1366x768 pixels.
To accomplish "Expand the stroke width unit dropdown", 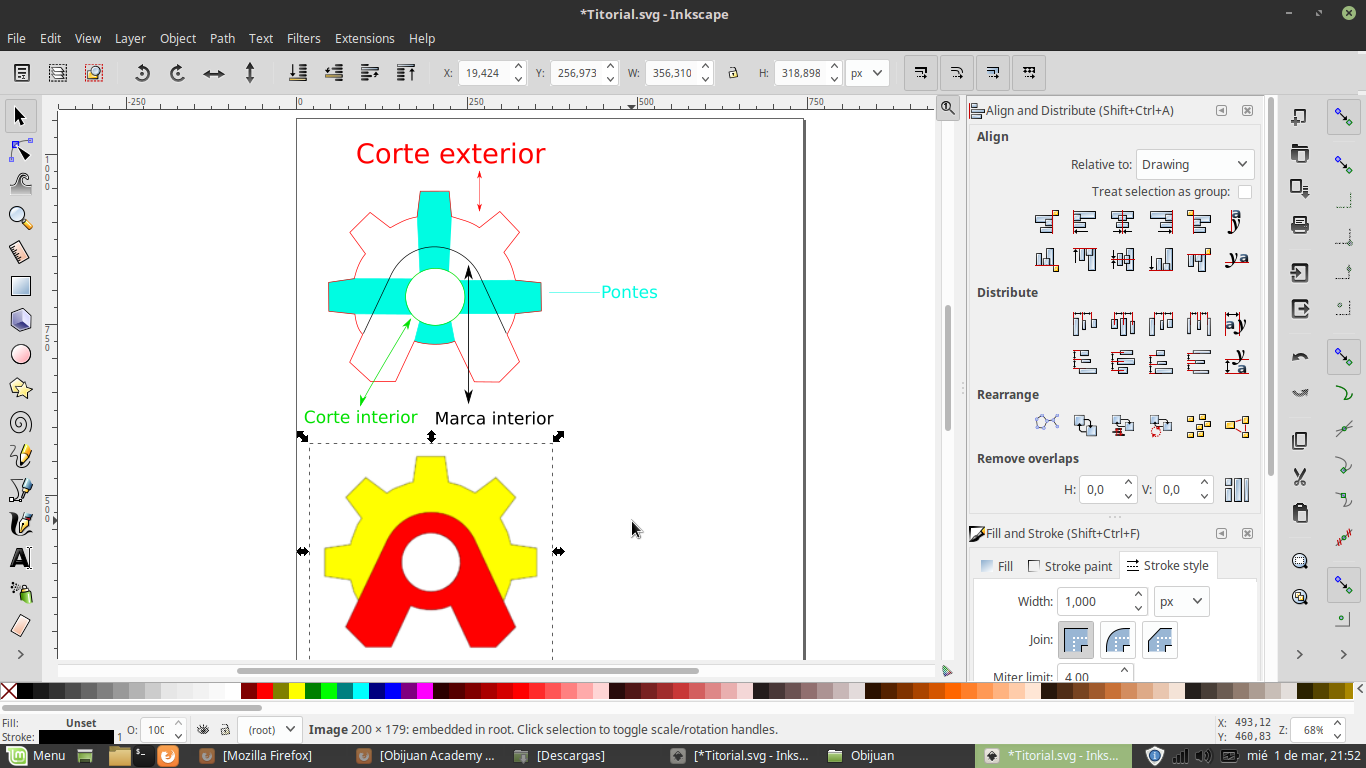I will (1181, 601).
